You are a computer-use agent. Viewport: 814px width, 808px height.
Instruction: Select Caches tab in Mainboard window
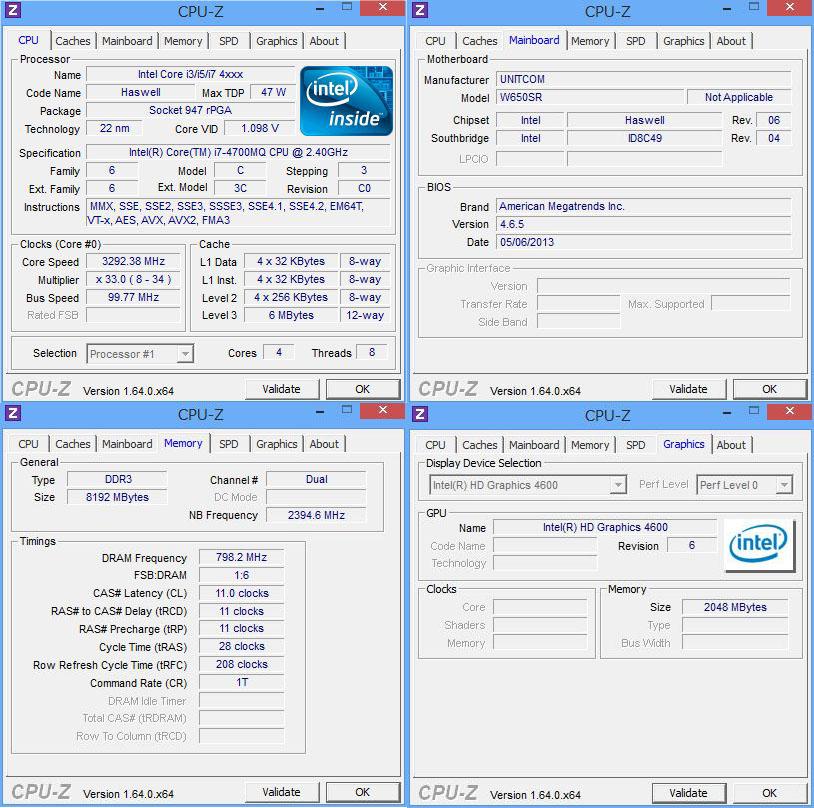tap(480, 41)
